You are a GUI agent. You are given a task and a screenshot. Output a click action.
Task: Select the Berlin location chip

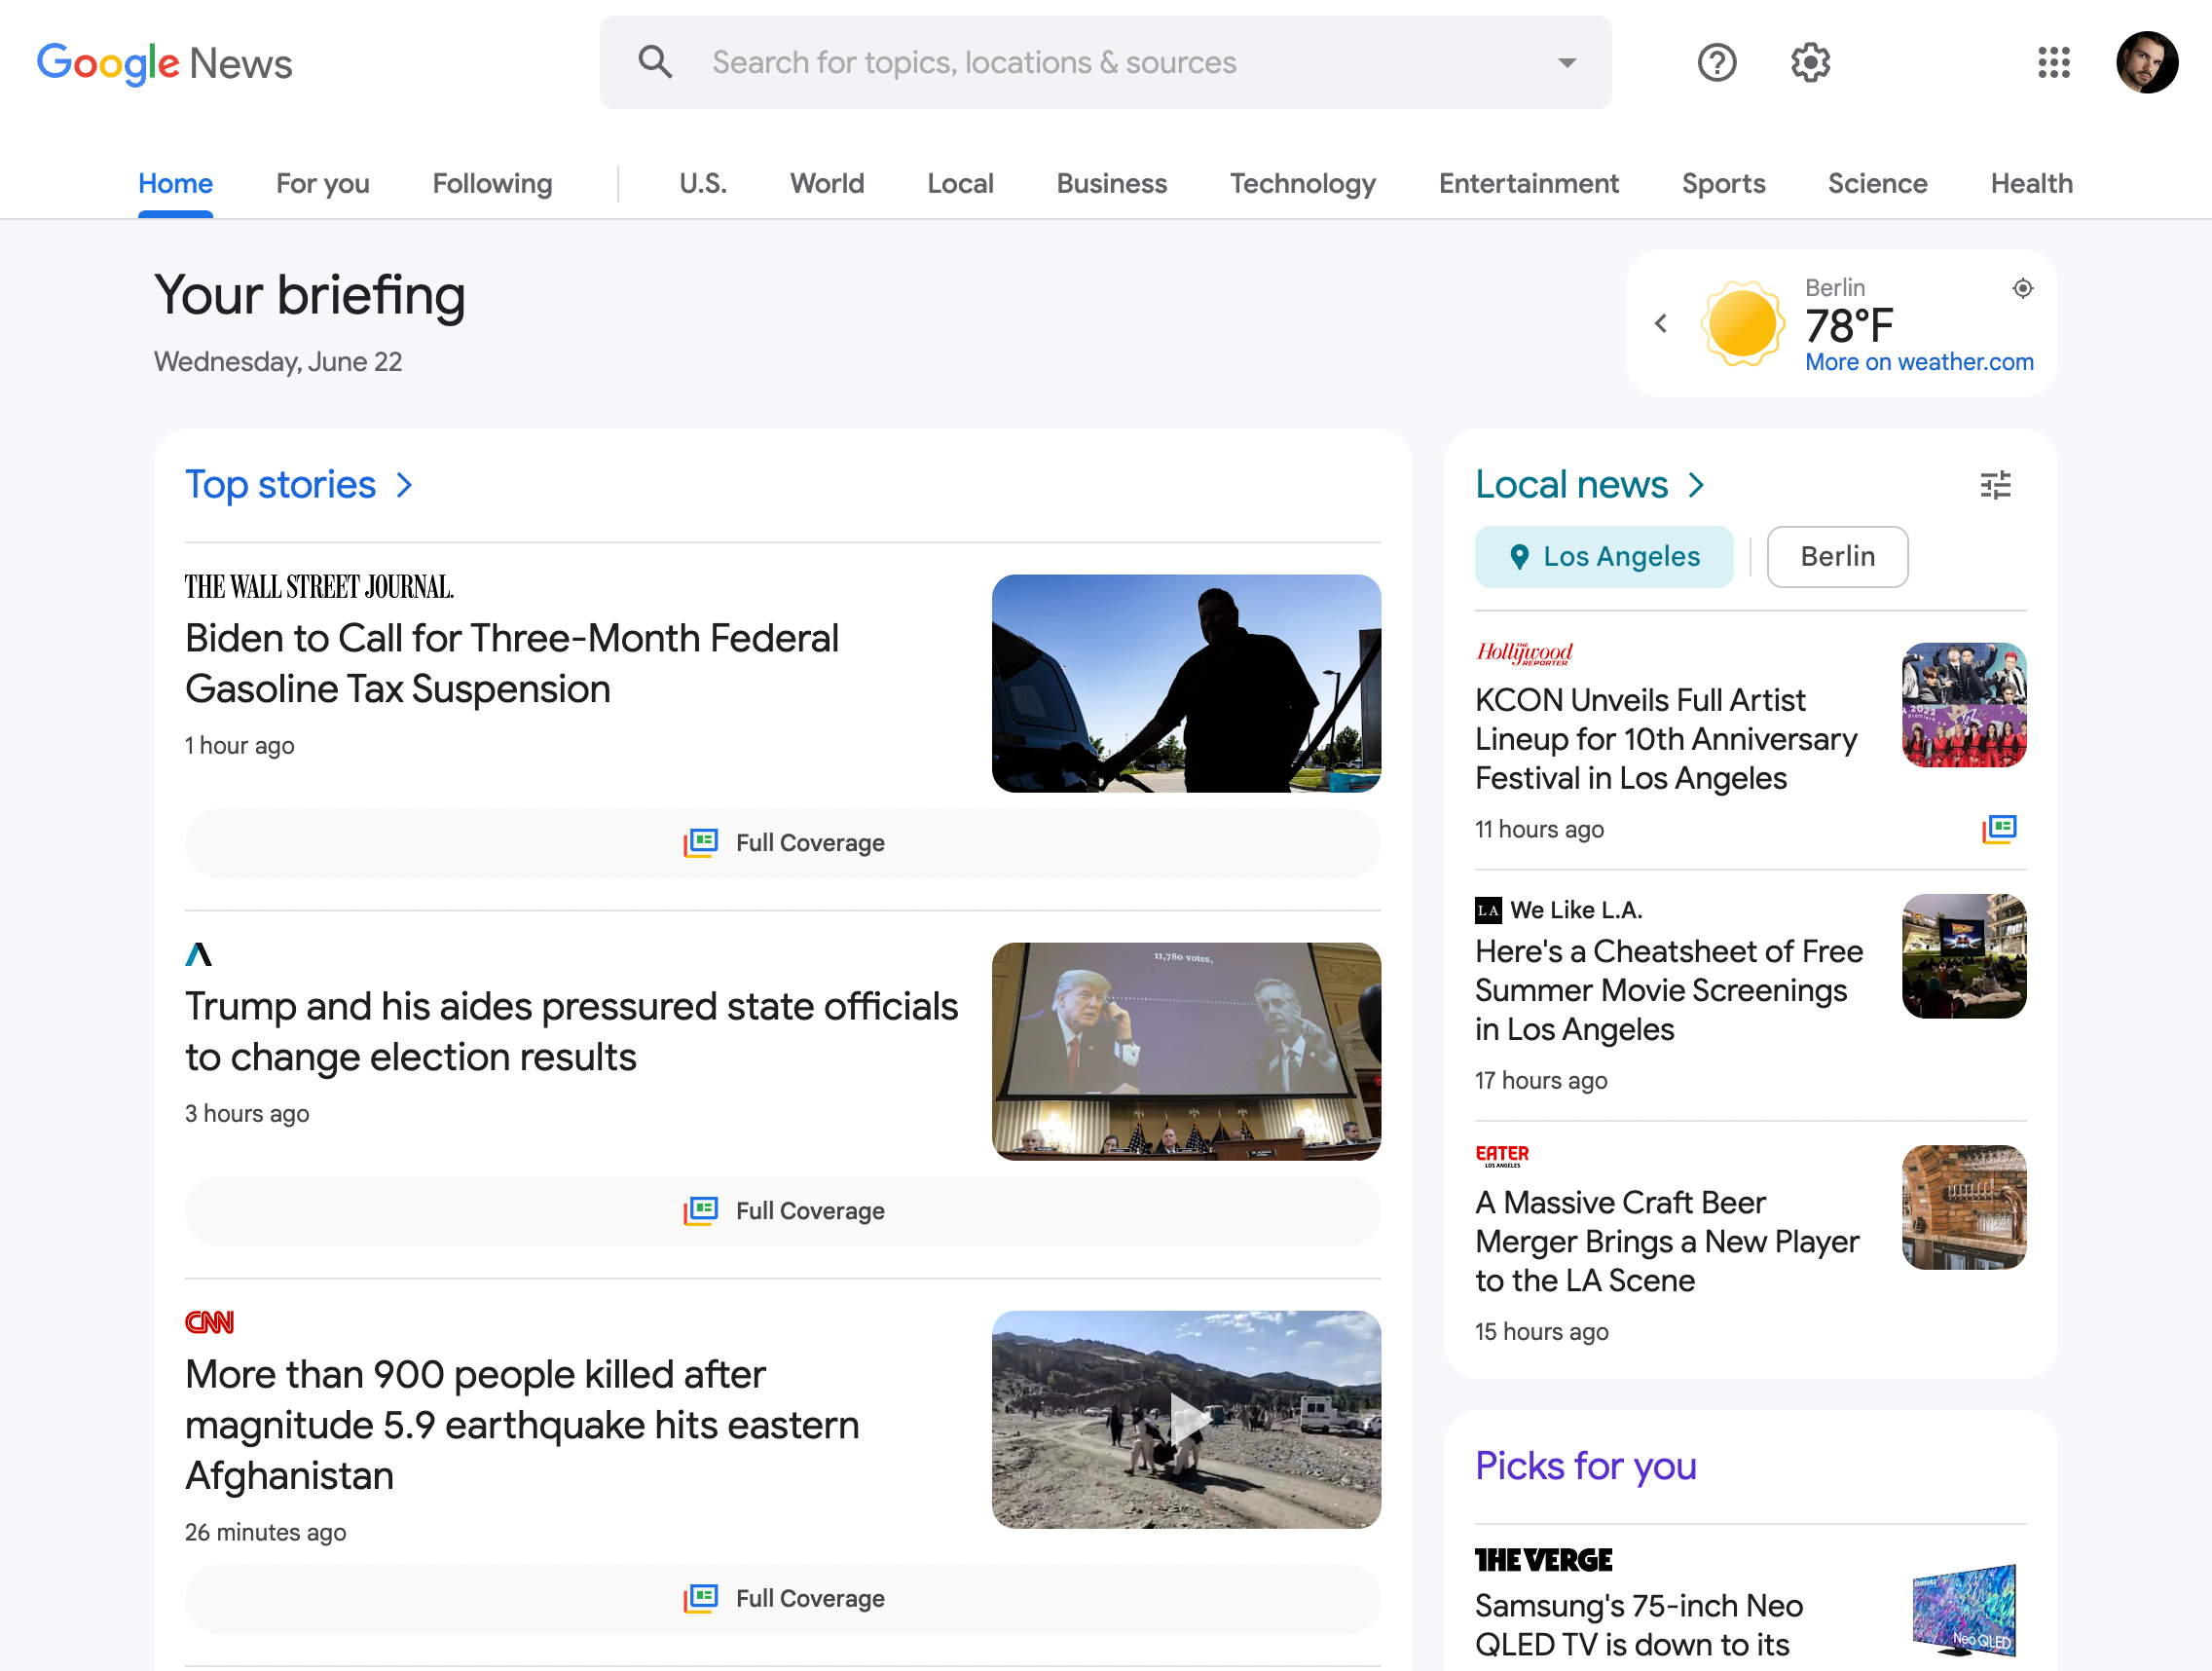[x=1837, y=556]
